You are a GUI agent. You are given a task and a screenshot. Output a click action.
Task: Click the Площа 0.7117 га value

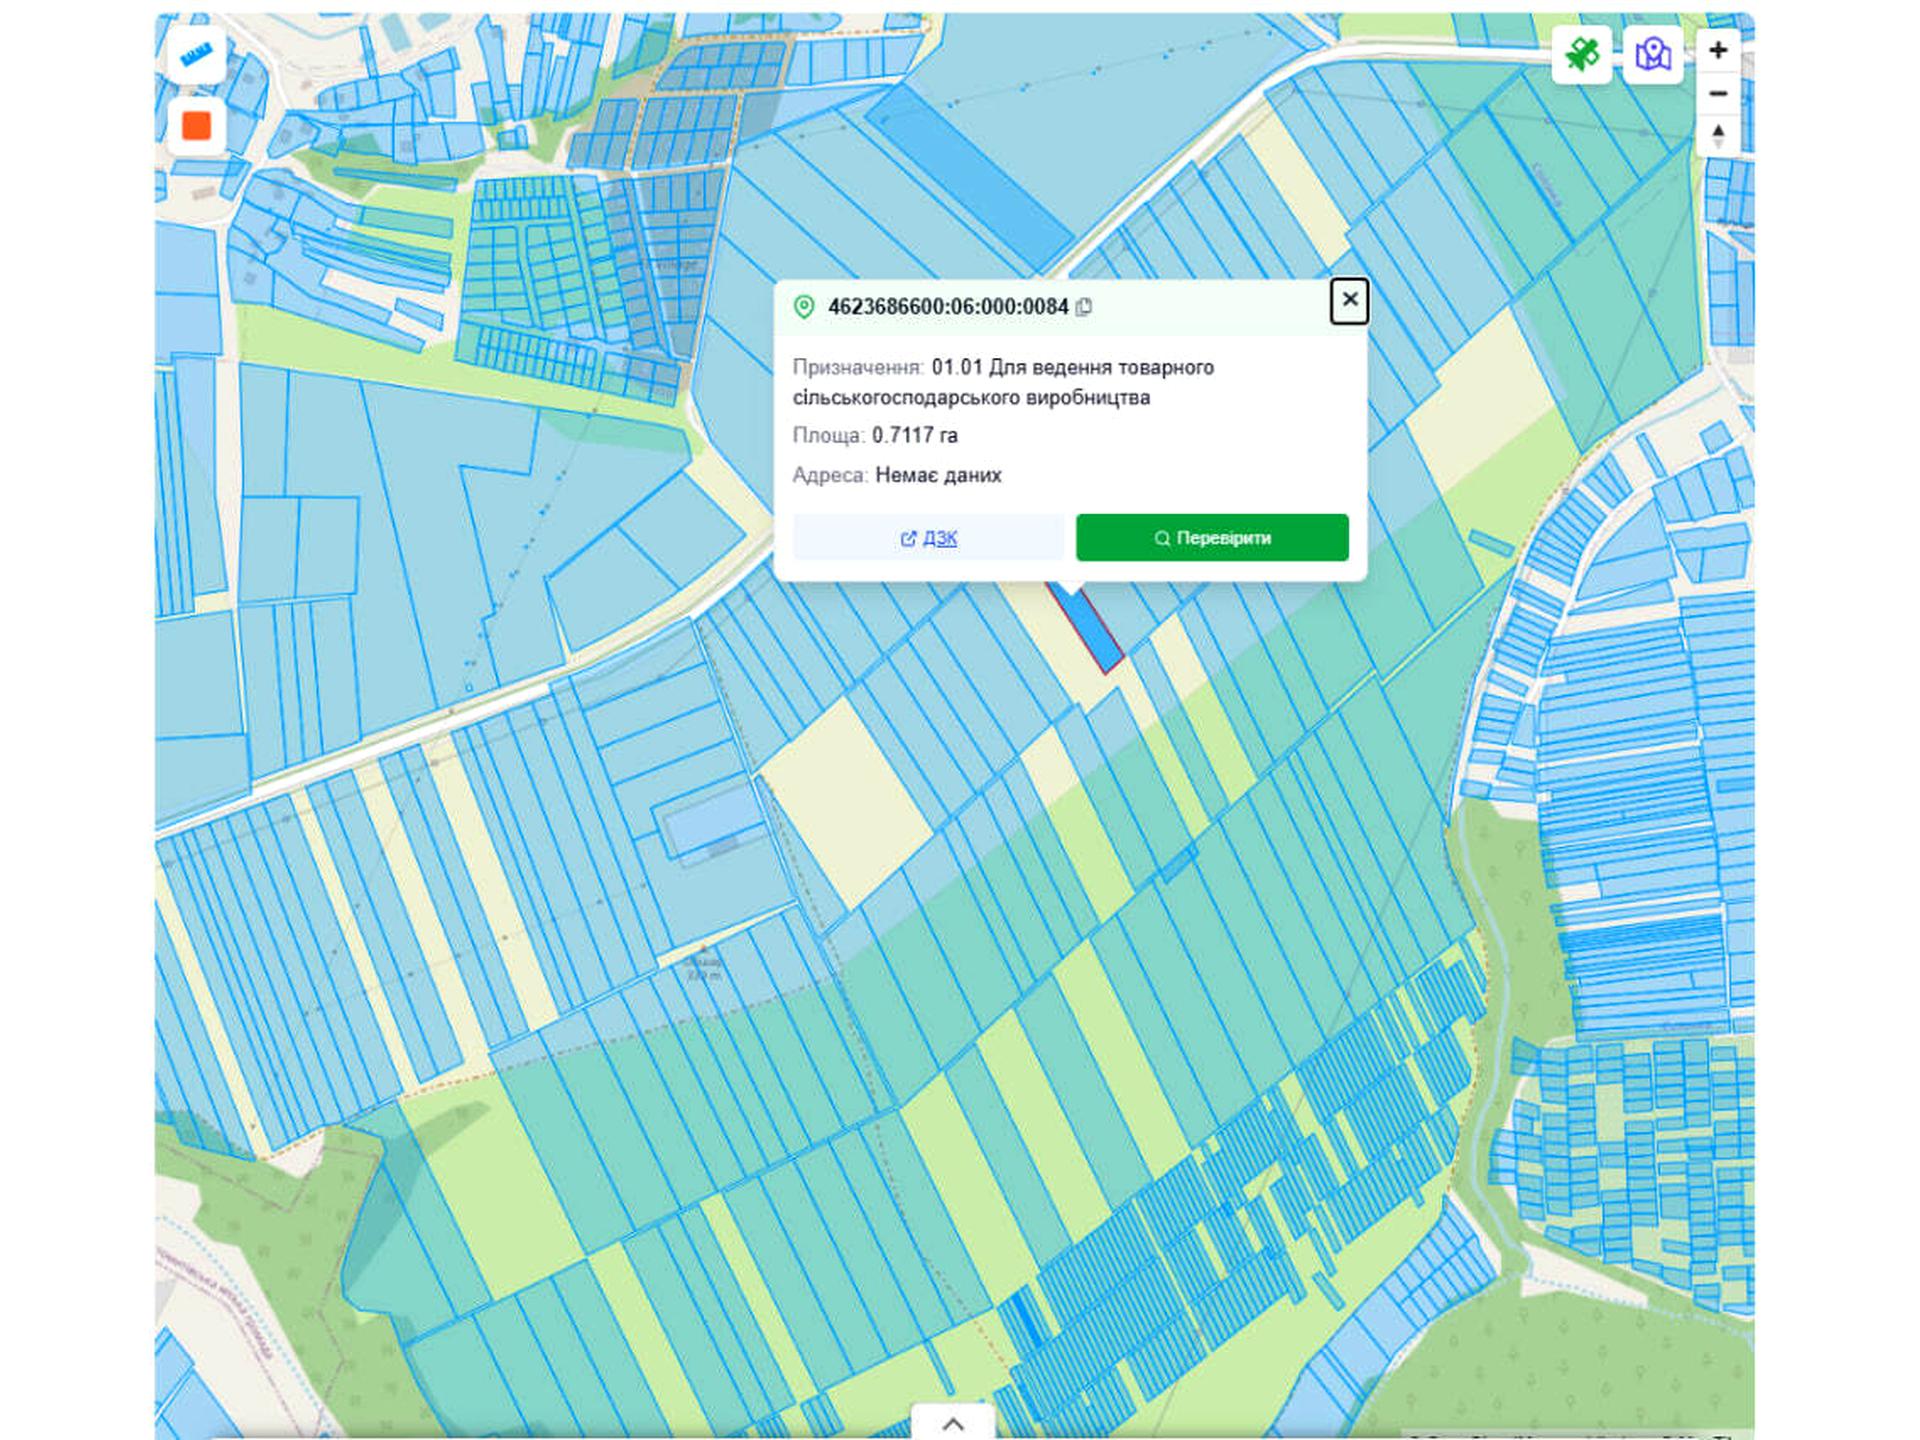pos(914,435)
